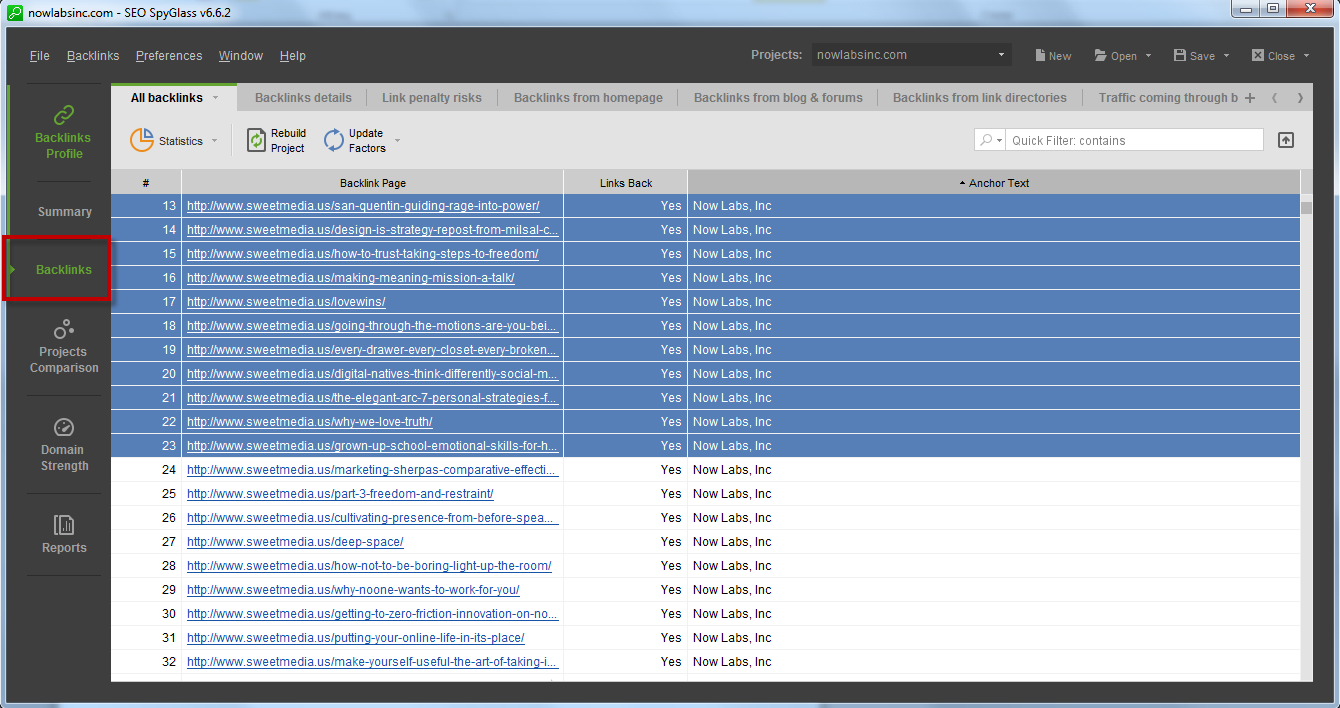The width and height of the screenshot is (1340, 708).
Task: Open the File menu
Action: 40,56
